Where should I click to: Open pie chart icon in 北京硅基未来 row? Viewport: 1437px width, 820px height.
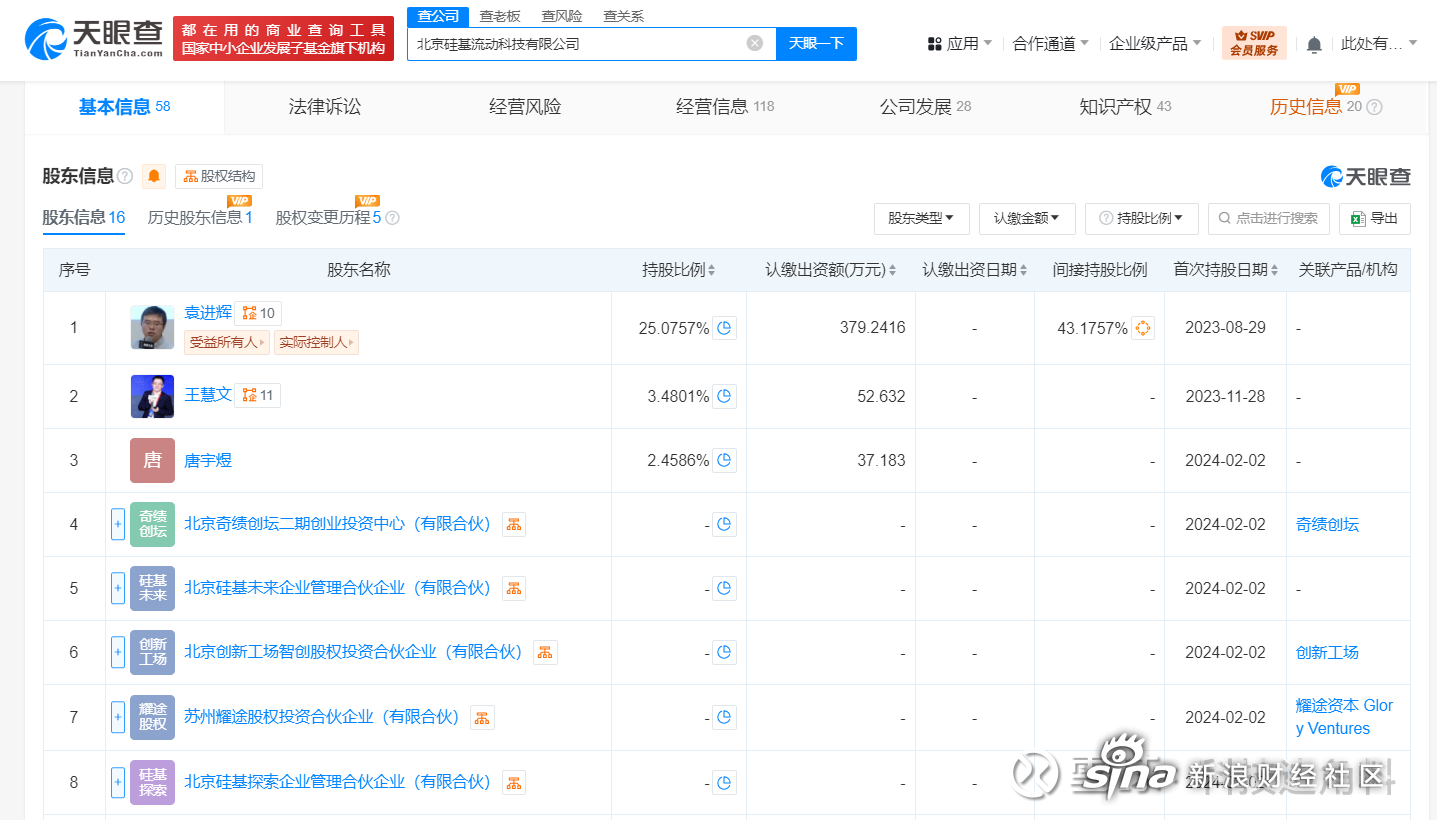pos(725,589)
